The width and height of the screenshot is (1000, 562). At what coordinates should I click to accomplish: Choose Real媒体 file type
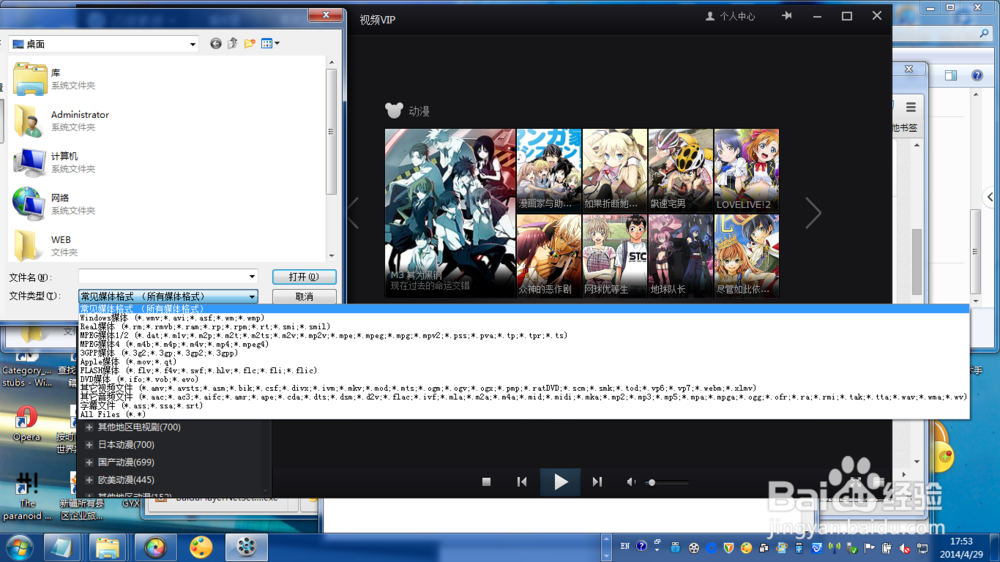click(524, 327)
